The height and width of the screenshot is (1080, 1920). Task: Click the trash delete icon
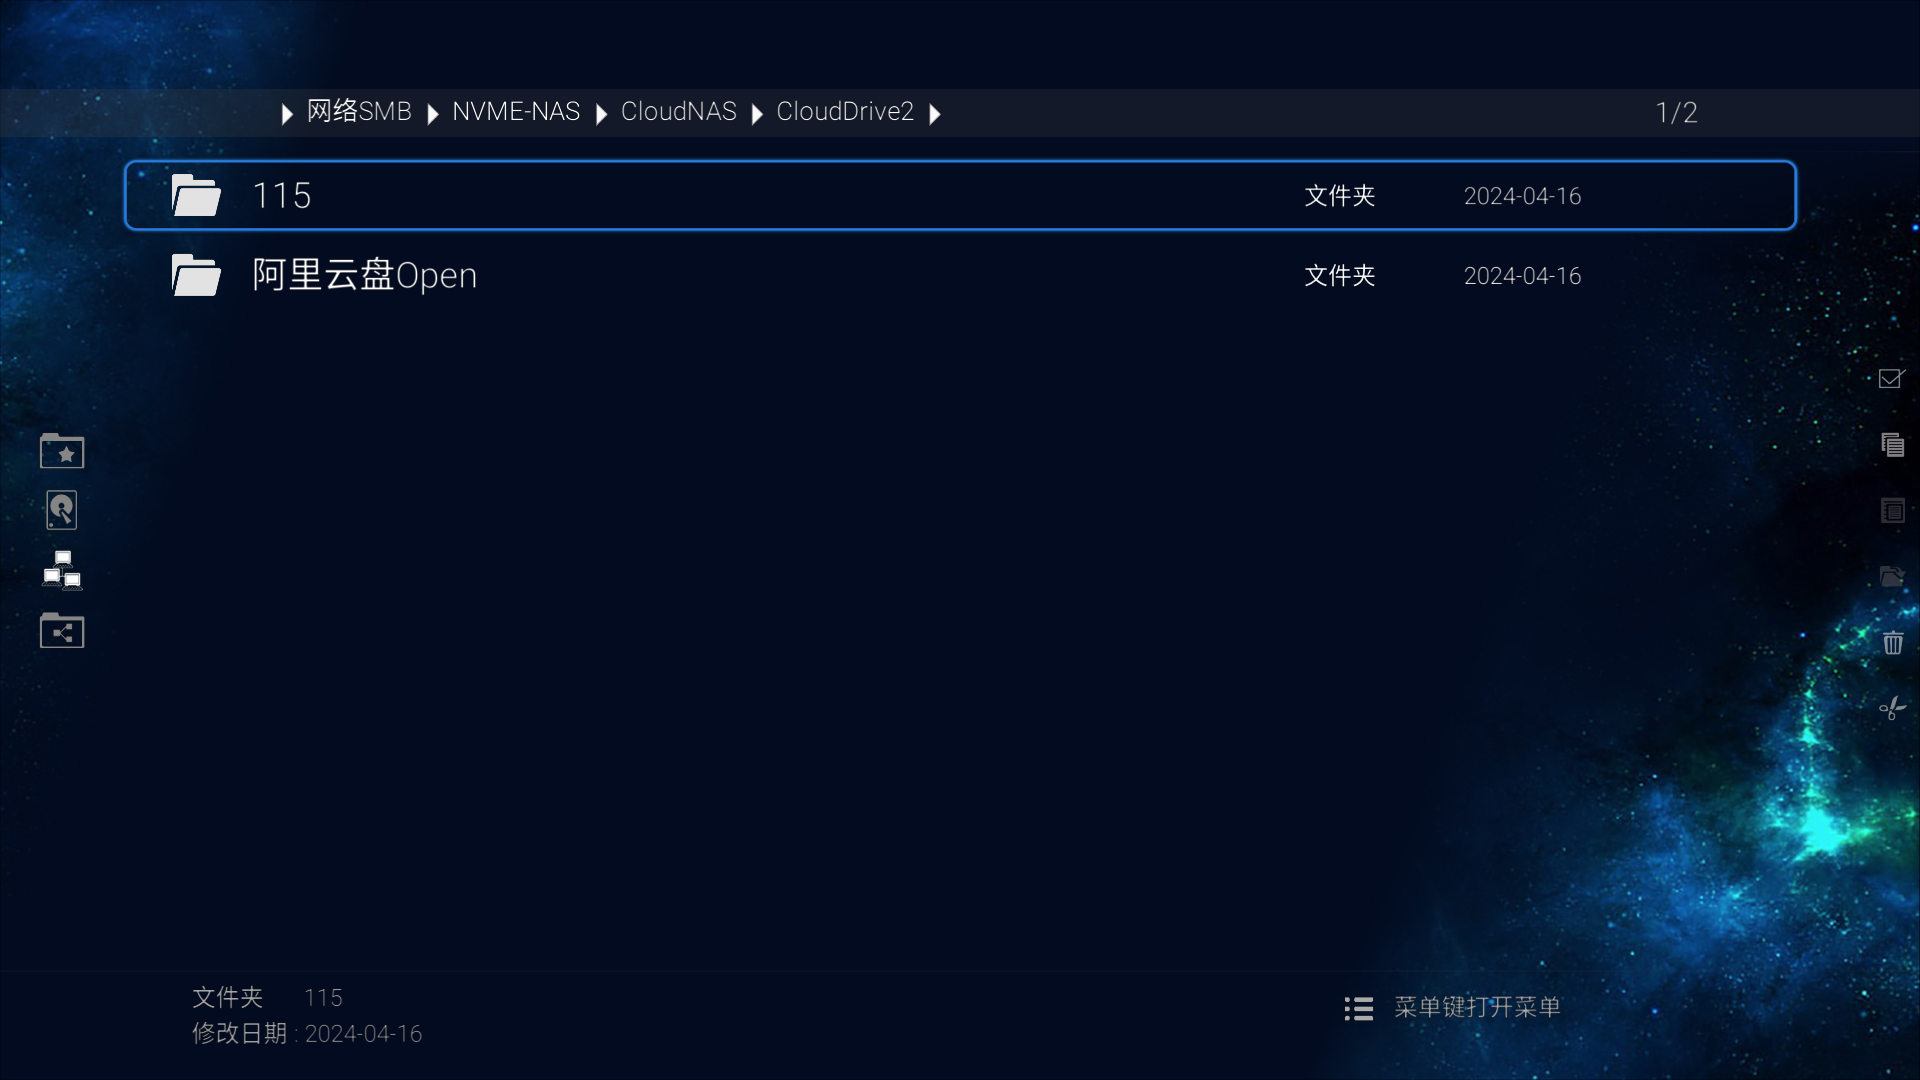1892,642
